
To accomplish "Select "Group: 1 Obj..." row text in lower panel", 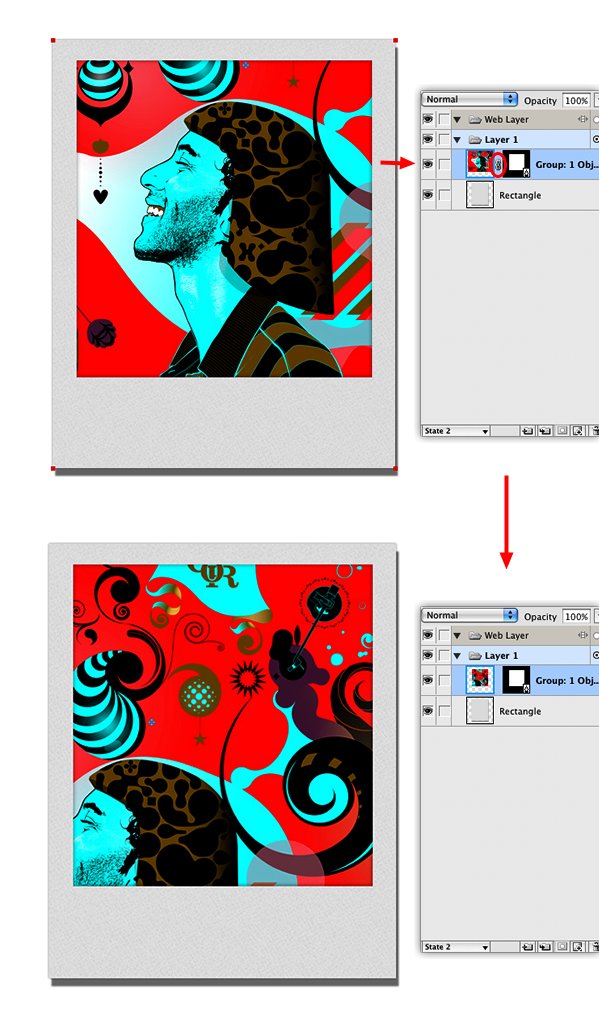I will [x=567, y=680].
